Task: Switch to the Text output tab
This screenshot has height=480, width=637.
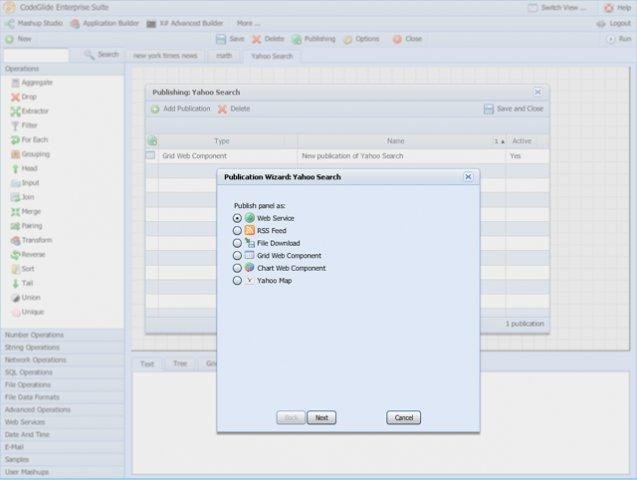Action: click(147, 363)
